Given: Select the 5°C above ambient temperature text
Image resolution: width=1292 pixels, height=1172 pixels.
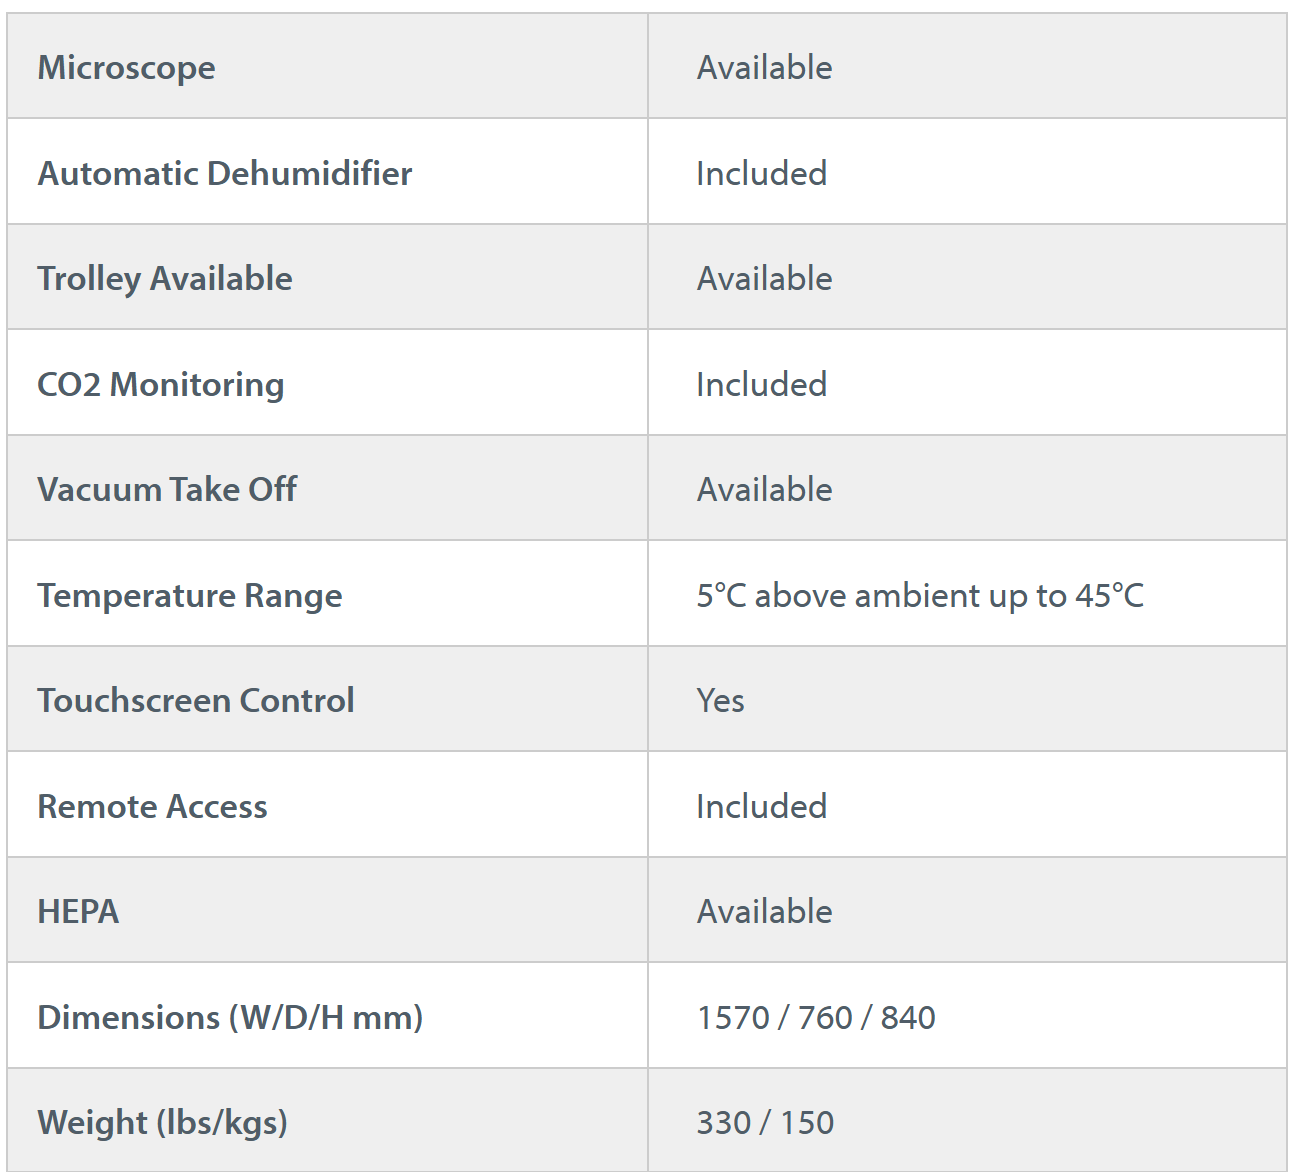Looking at the screenshot, I should click(919, 596).
